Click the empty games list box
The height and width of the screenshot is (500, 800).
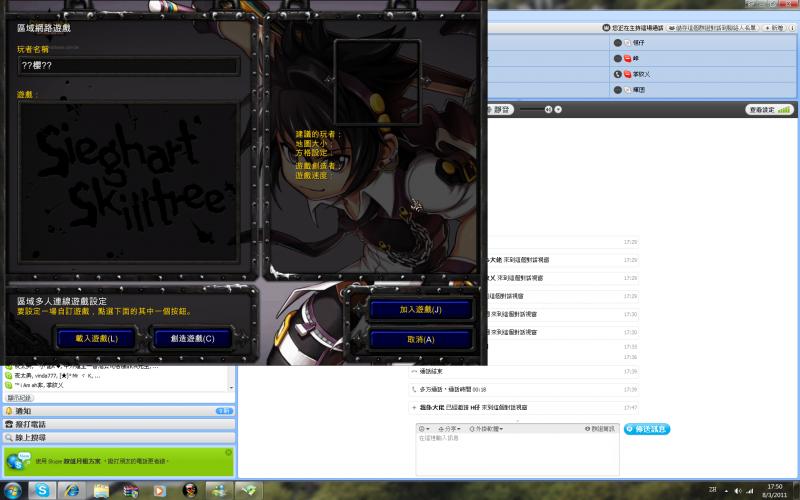point(129,182)
